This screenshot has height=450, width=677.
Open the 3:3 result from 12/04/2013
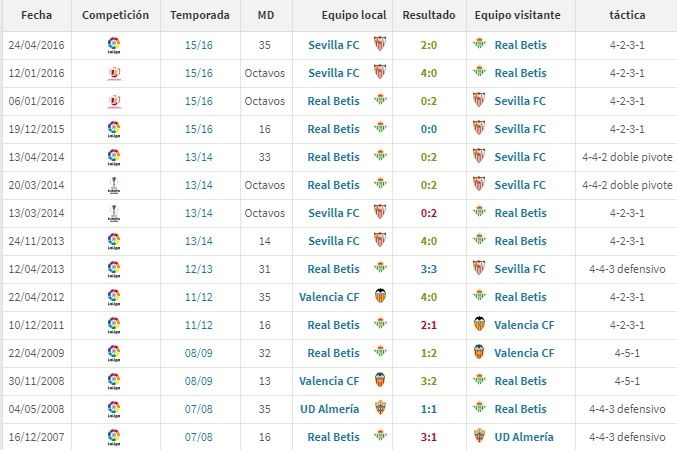click(x=428, y=269)
